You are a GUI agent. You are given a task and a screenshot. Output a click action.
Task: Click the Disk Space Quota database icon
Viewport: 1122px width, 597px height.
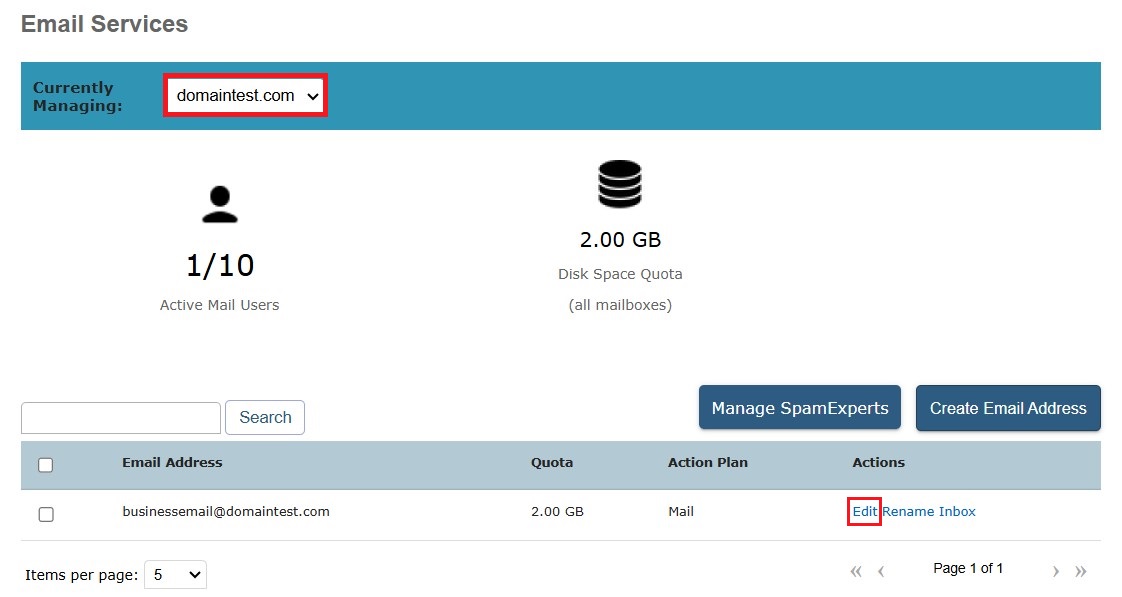point(620,185)
